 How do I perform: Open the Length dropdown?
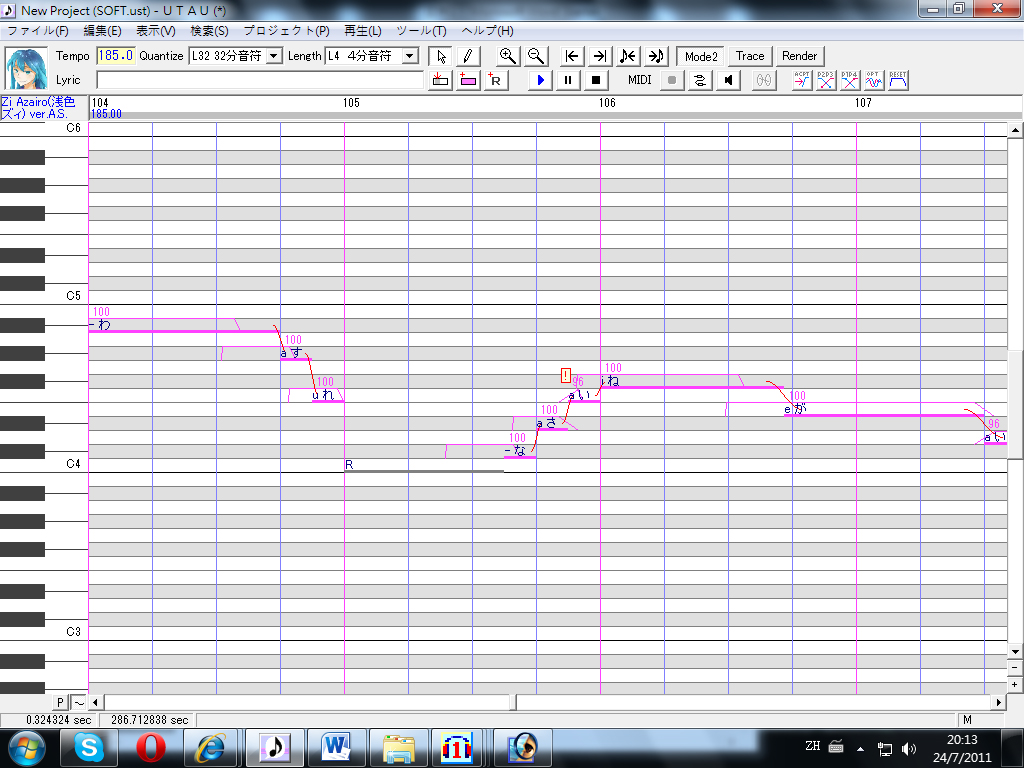pyautogui.click(x=410, y=56)
